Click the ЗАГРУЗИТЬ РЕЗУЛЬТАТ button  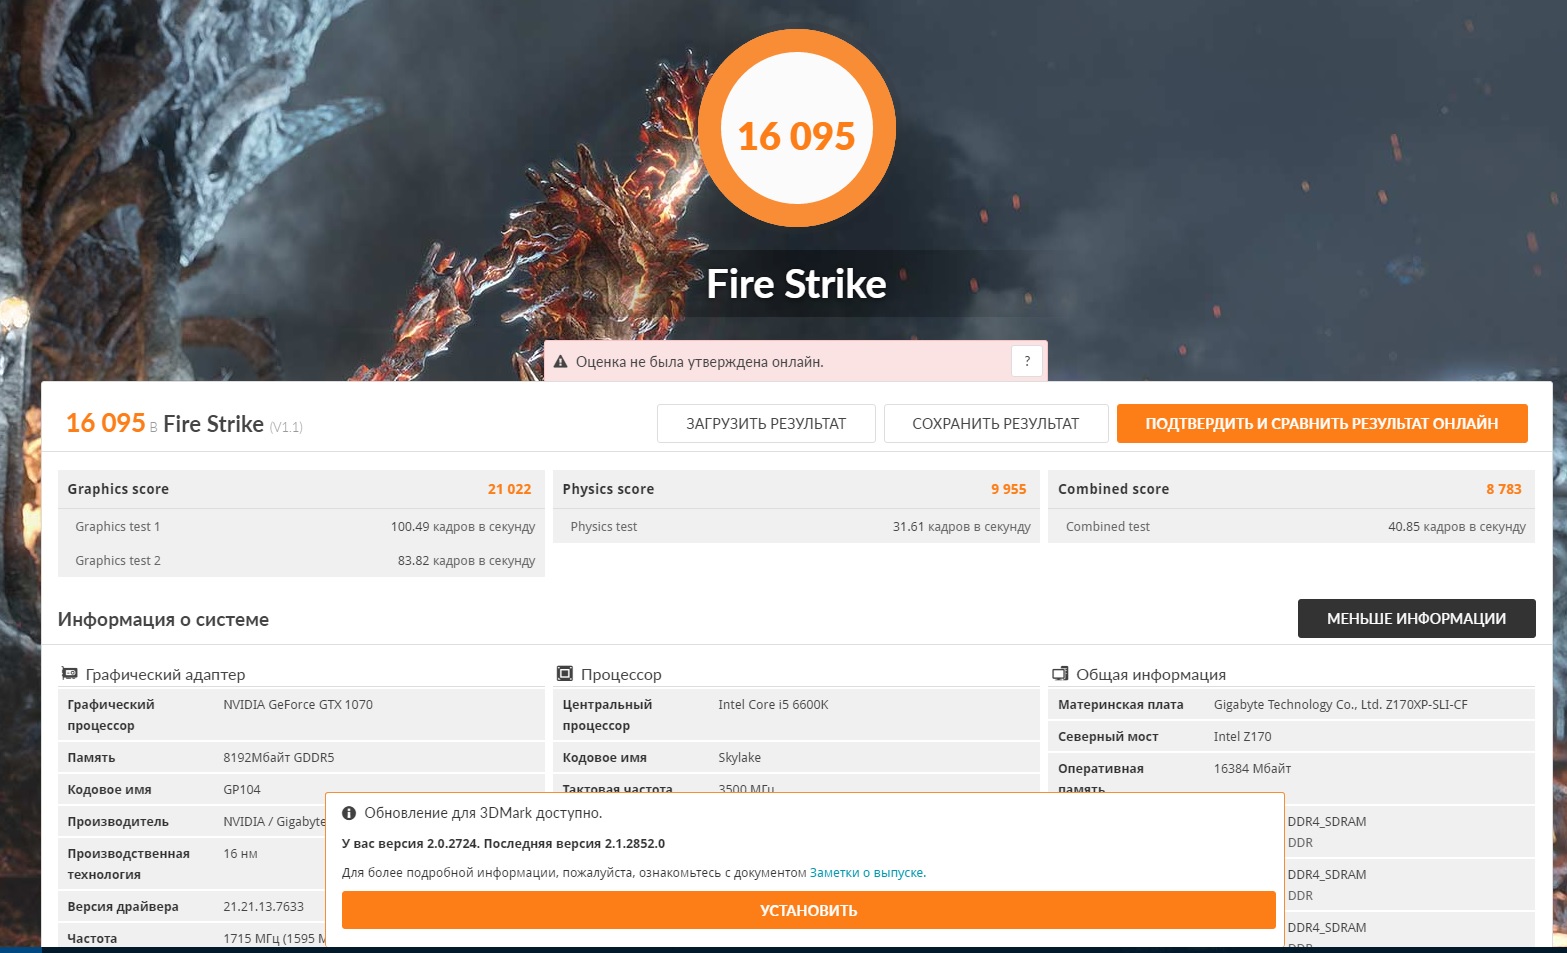tap(766, 423)
